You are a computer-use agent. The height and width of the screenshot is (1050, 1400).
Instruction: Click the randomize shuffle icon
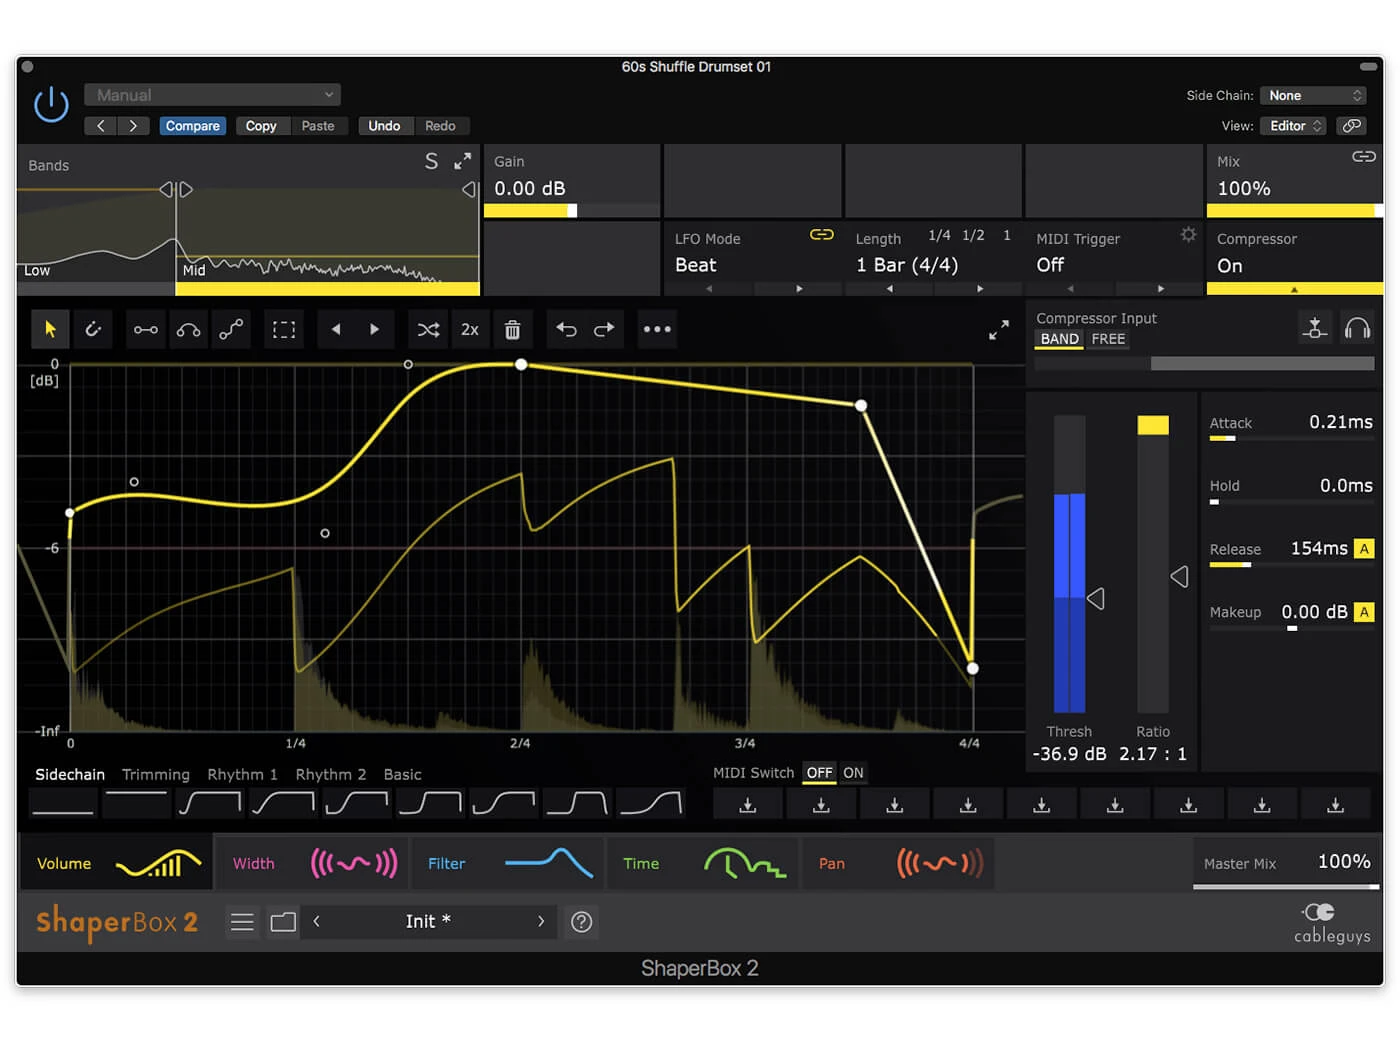[x=428, y=329]
